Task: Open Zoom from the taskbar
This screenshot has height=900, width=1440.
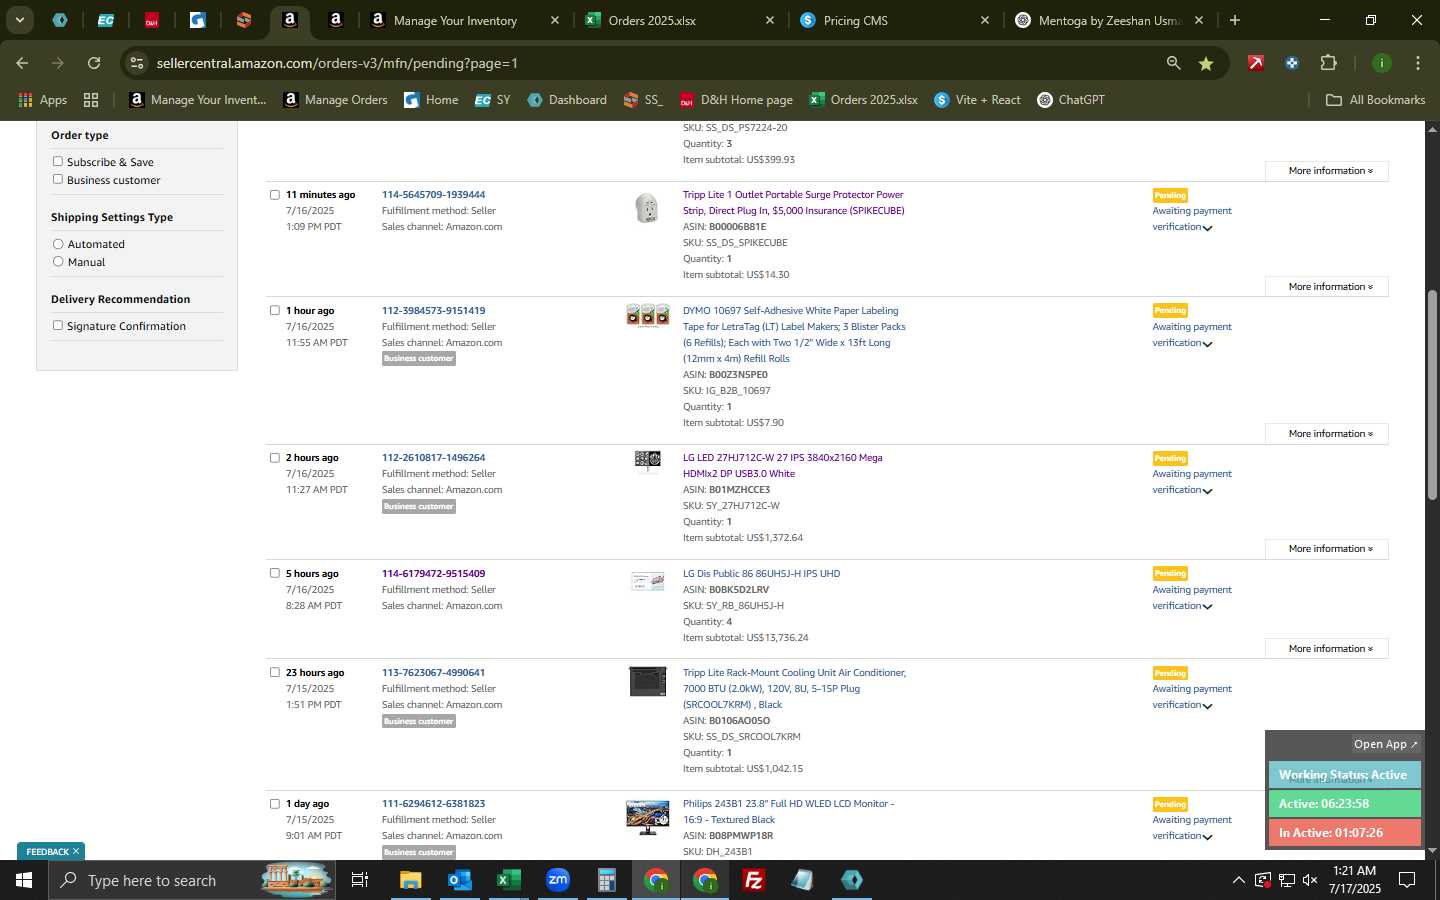Action: point(557,880)
